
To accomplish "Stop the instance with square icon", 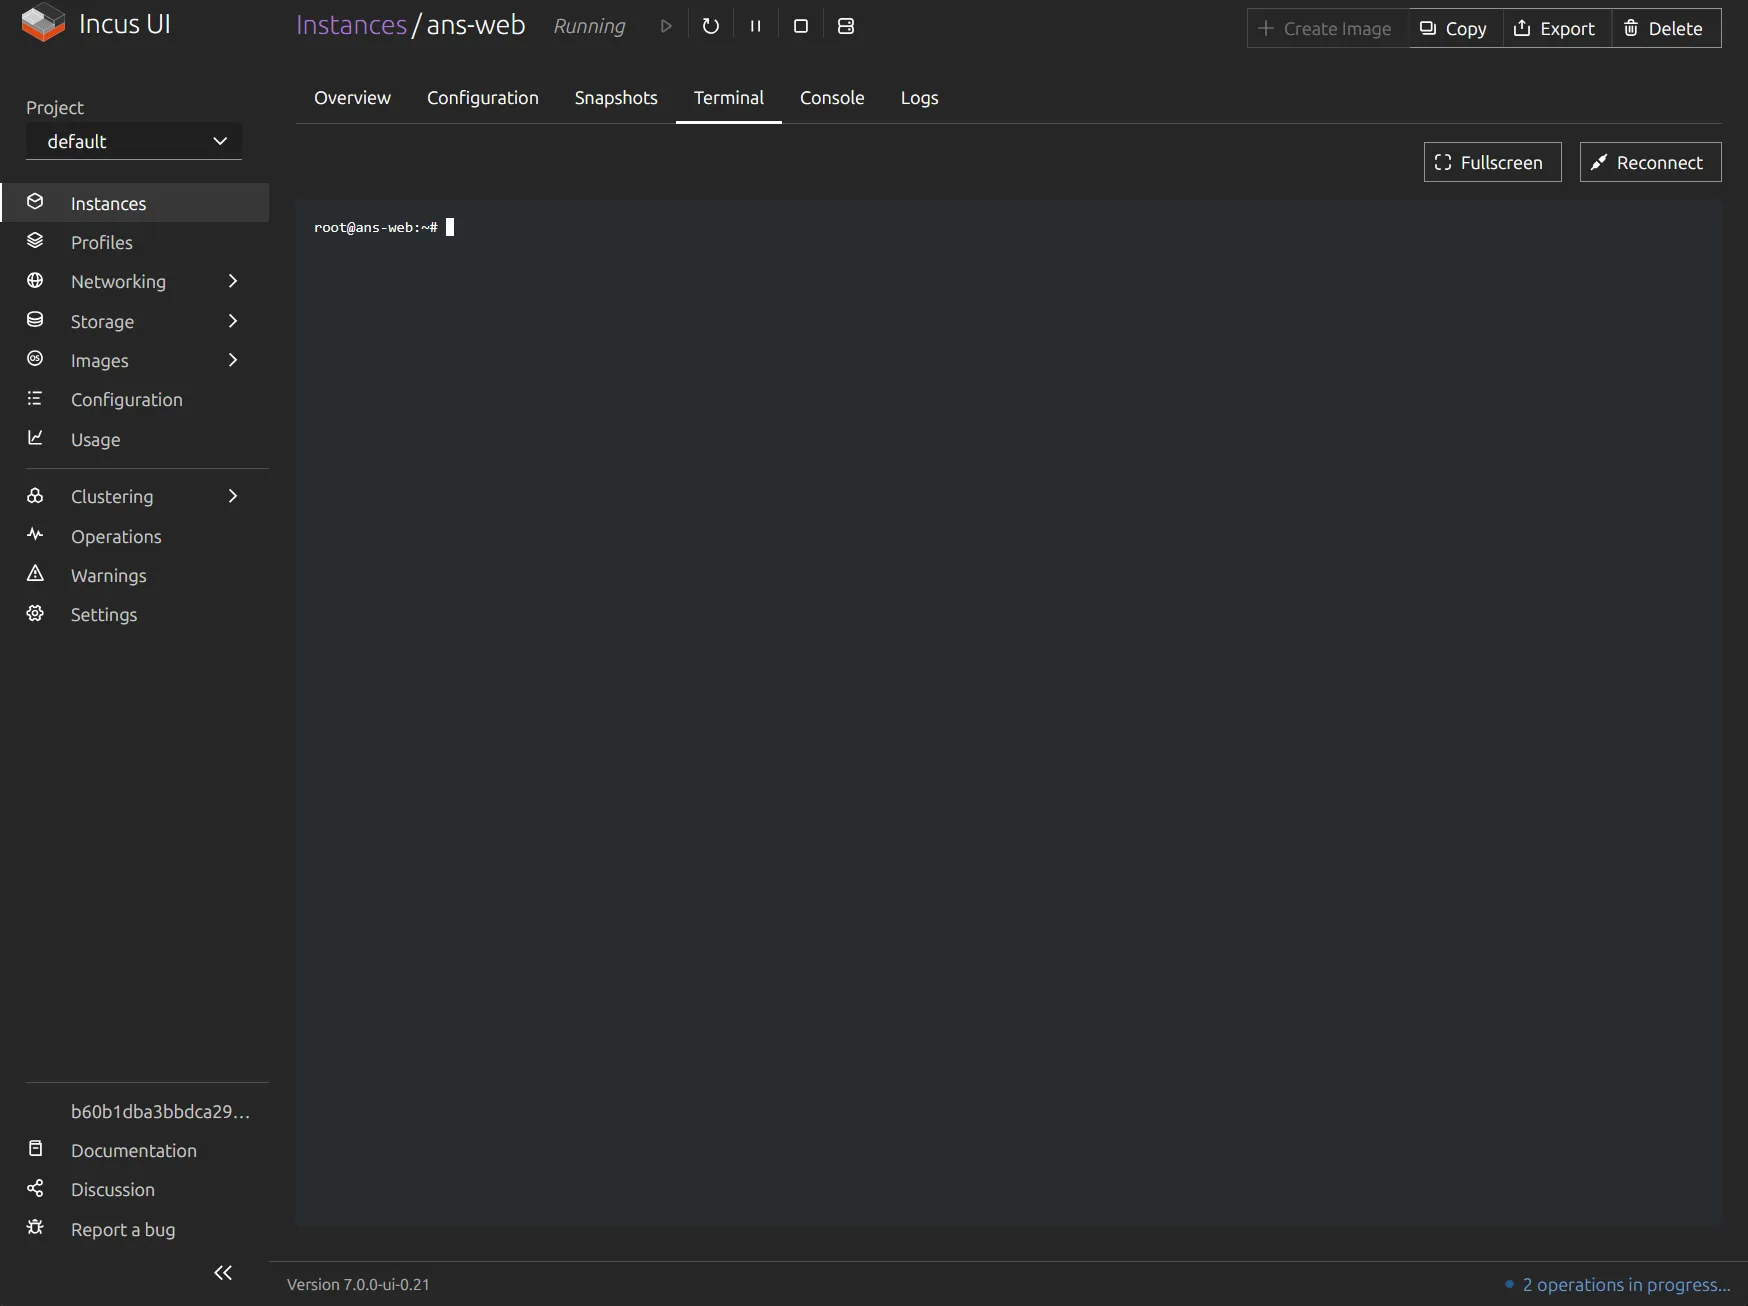I will [x=801, y=26].
